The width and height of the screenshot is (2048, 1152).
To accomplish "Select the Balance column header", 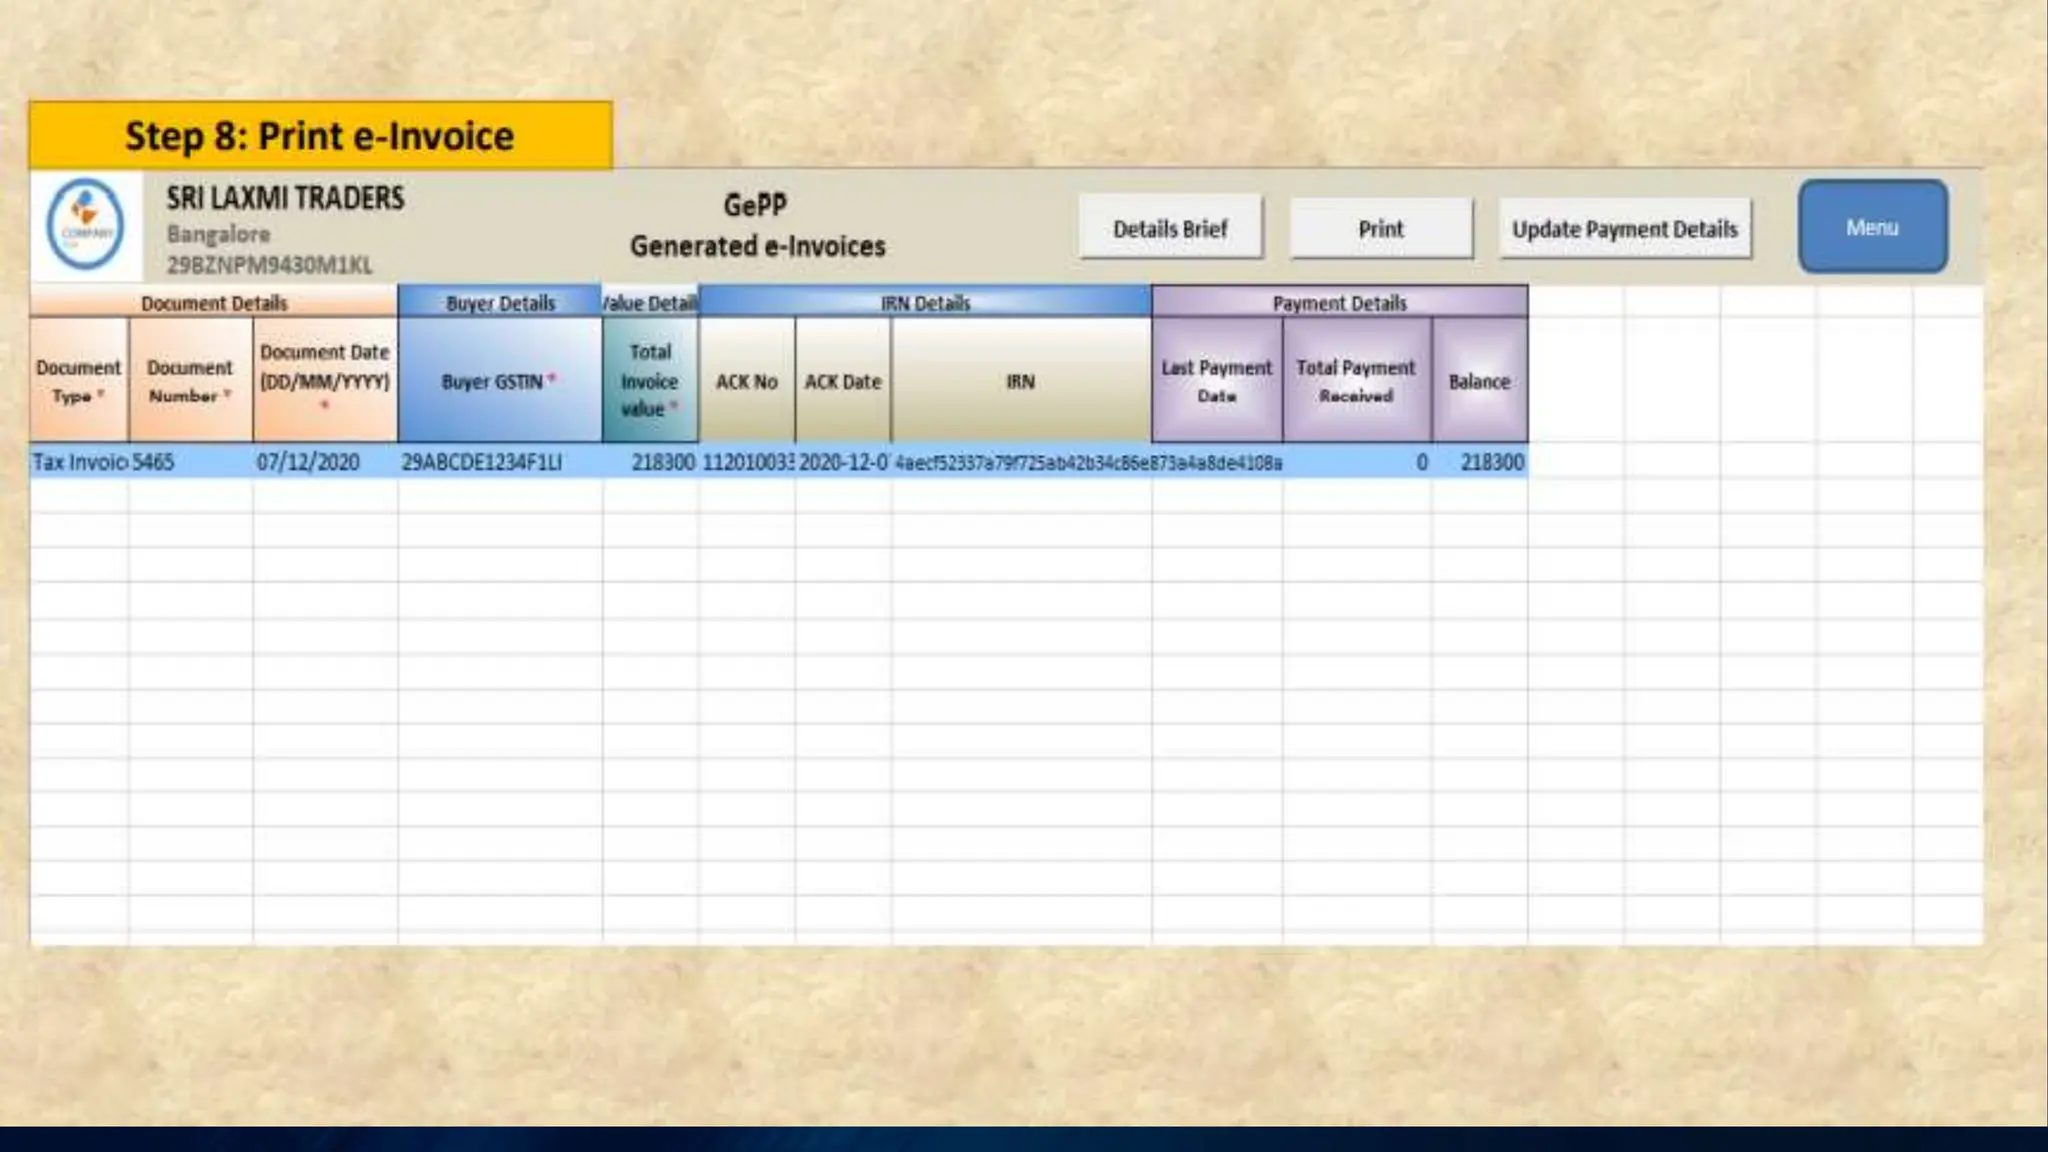I will 1479,381.
